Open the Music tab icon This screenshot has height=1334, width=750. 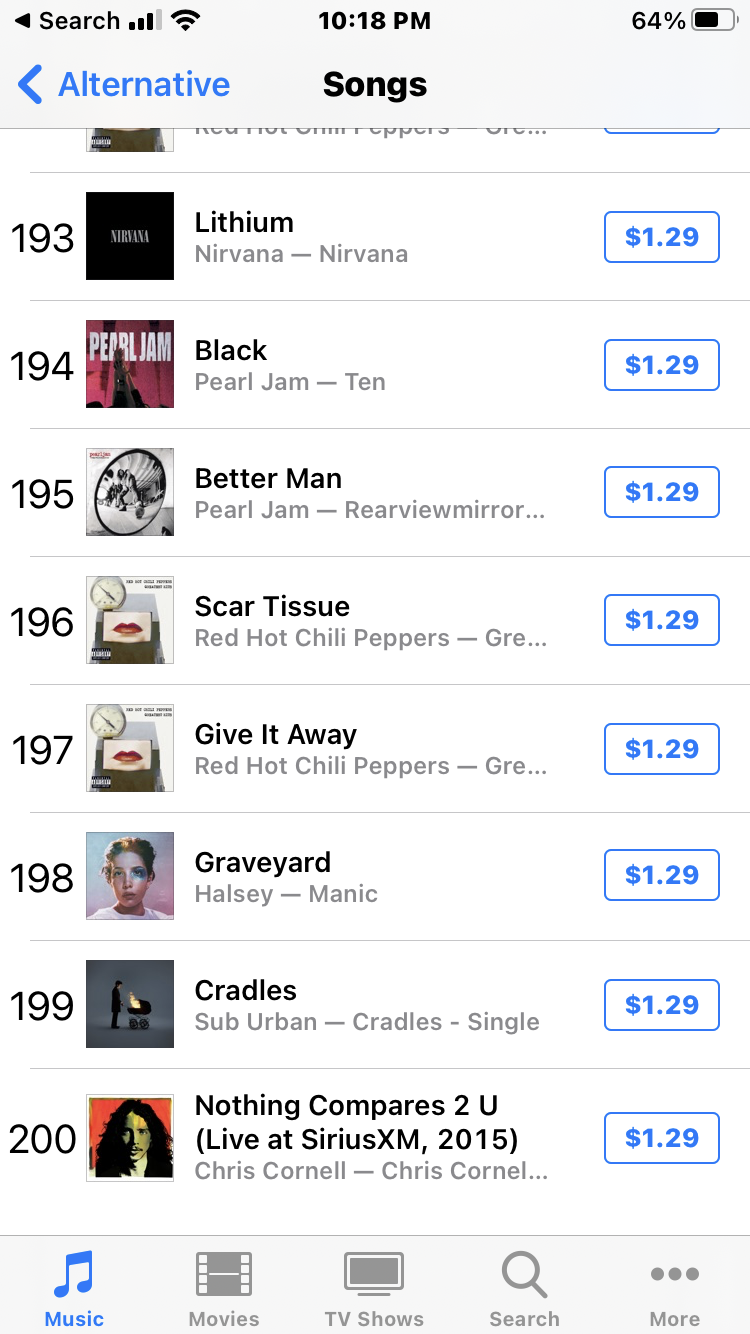74,1275
